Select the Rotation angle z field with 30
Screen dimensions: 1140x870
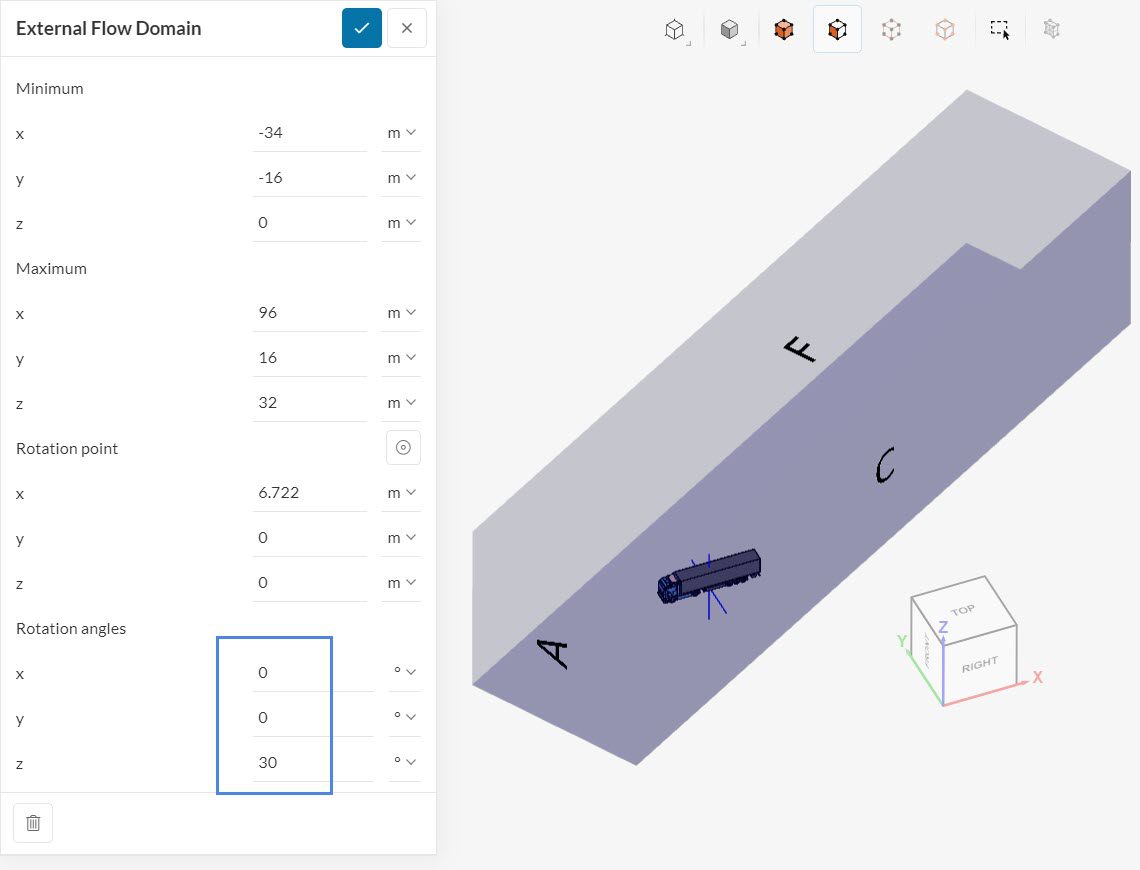(309, 762)
